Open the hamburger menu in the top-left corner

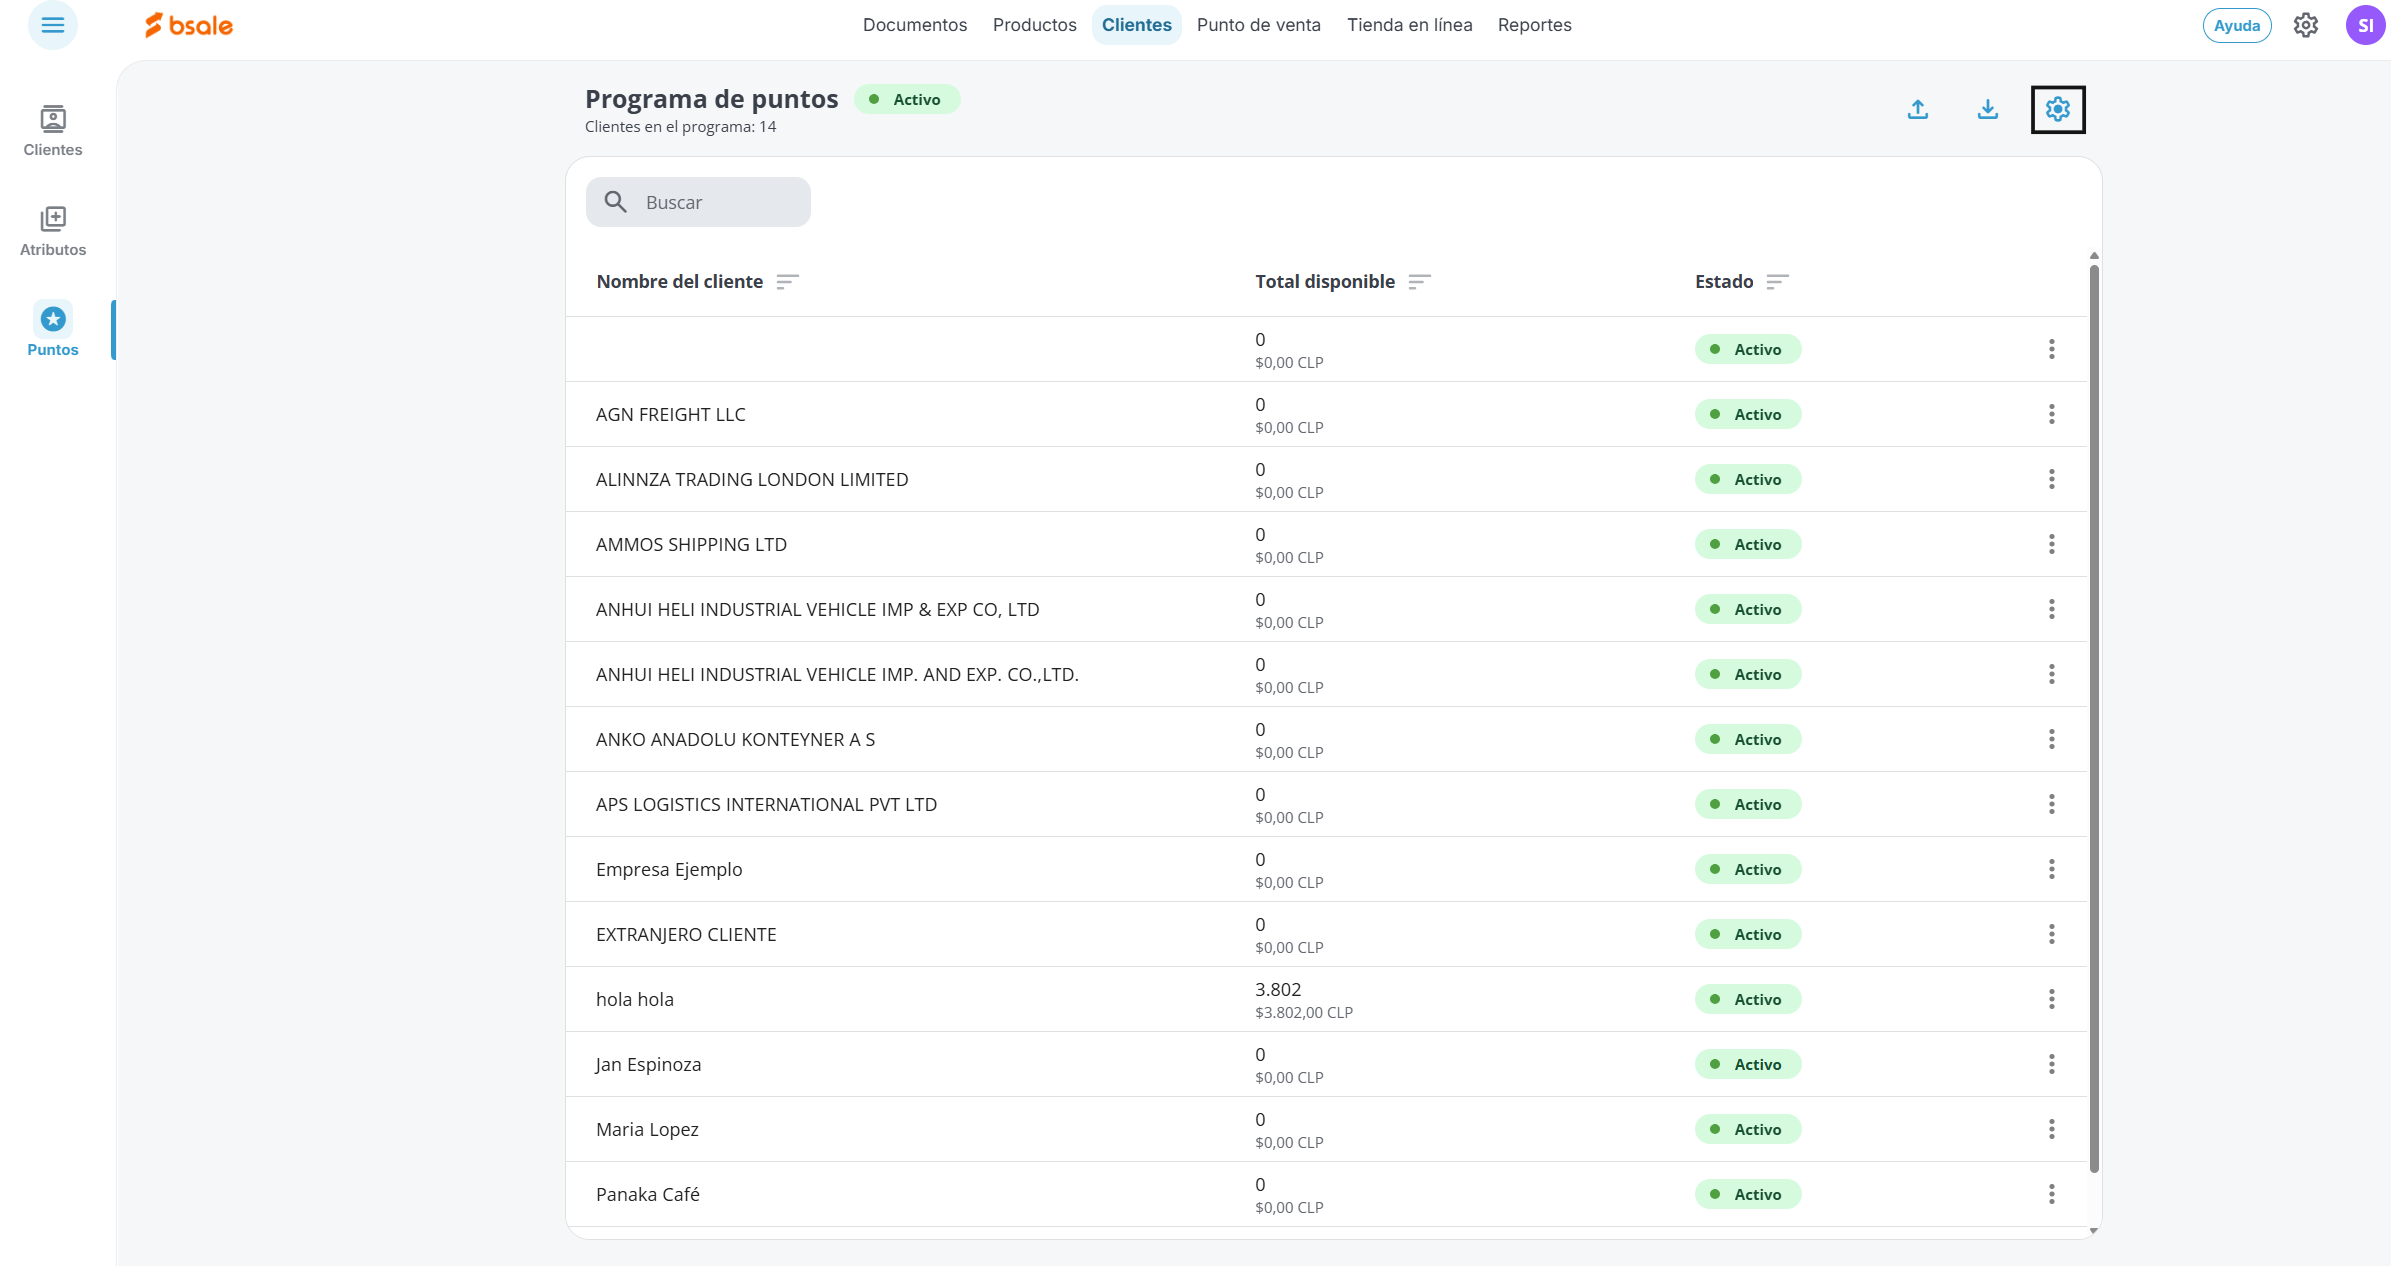[x=52, y=25]
